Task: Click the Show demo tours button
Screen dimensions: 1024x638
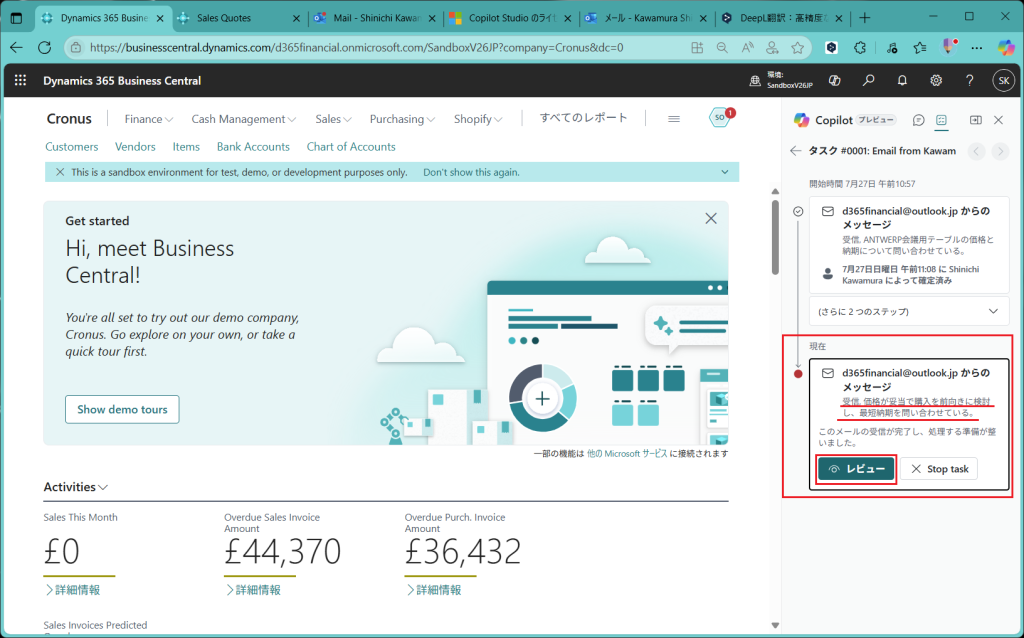Action: tap(122, 409)
